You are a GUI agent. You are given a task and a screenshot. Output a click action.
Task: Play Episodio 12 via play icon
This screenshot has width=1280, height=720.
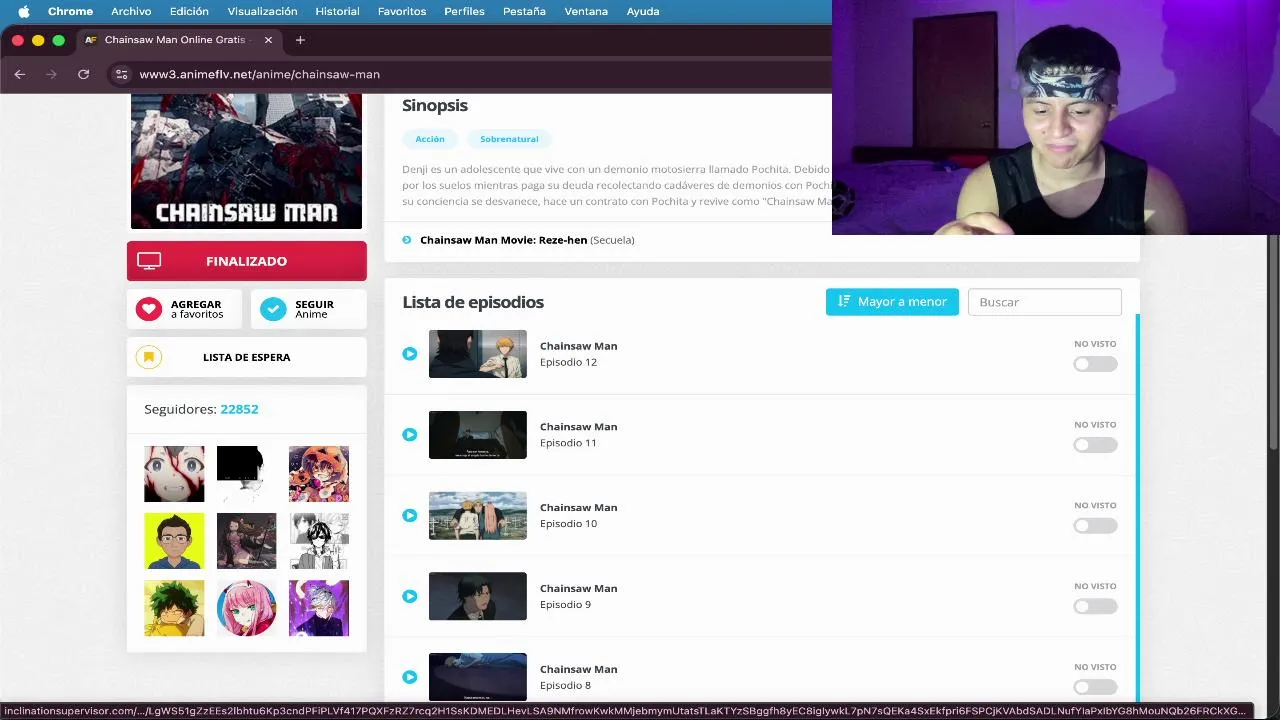click(410, 354)
